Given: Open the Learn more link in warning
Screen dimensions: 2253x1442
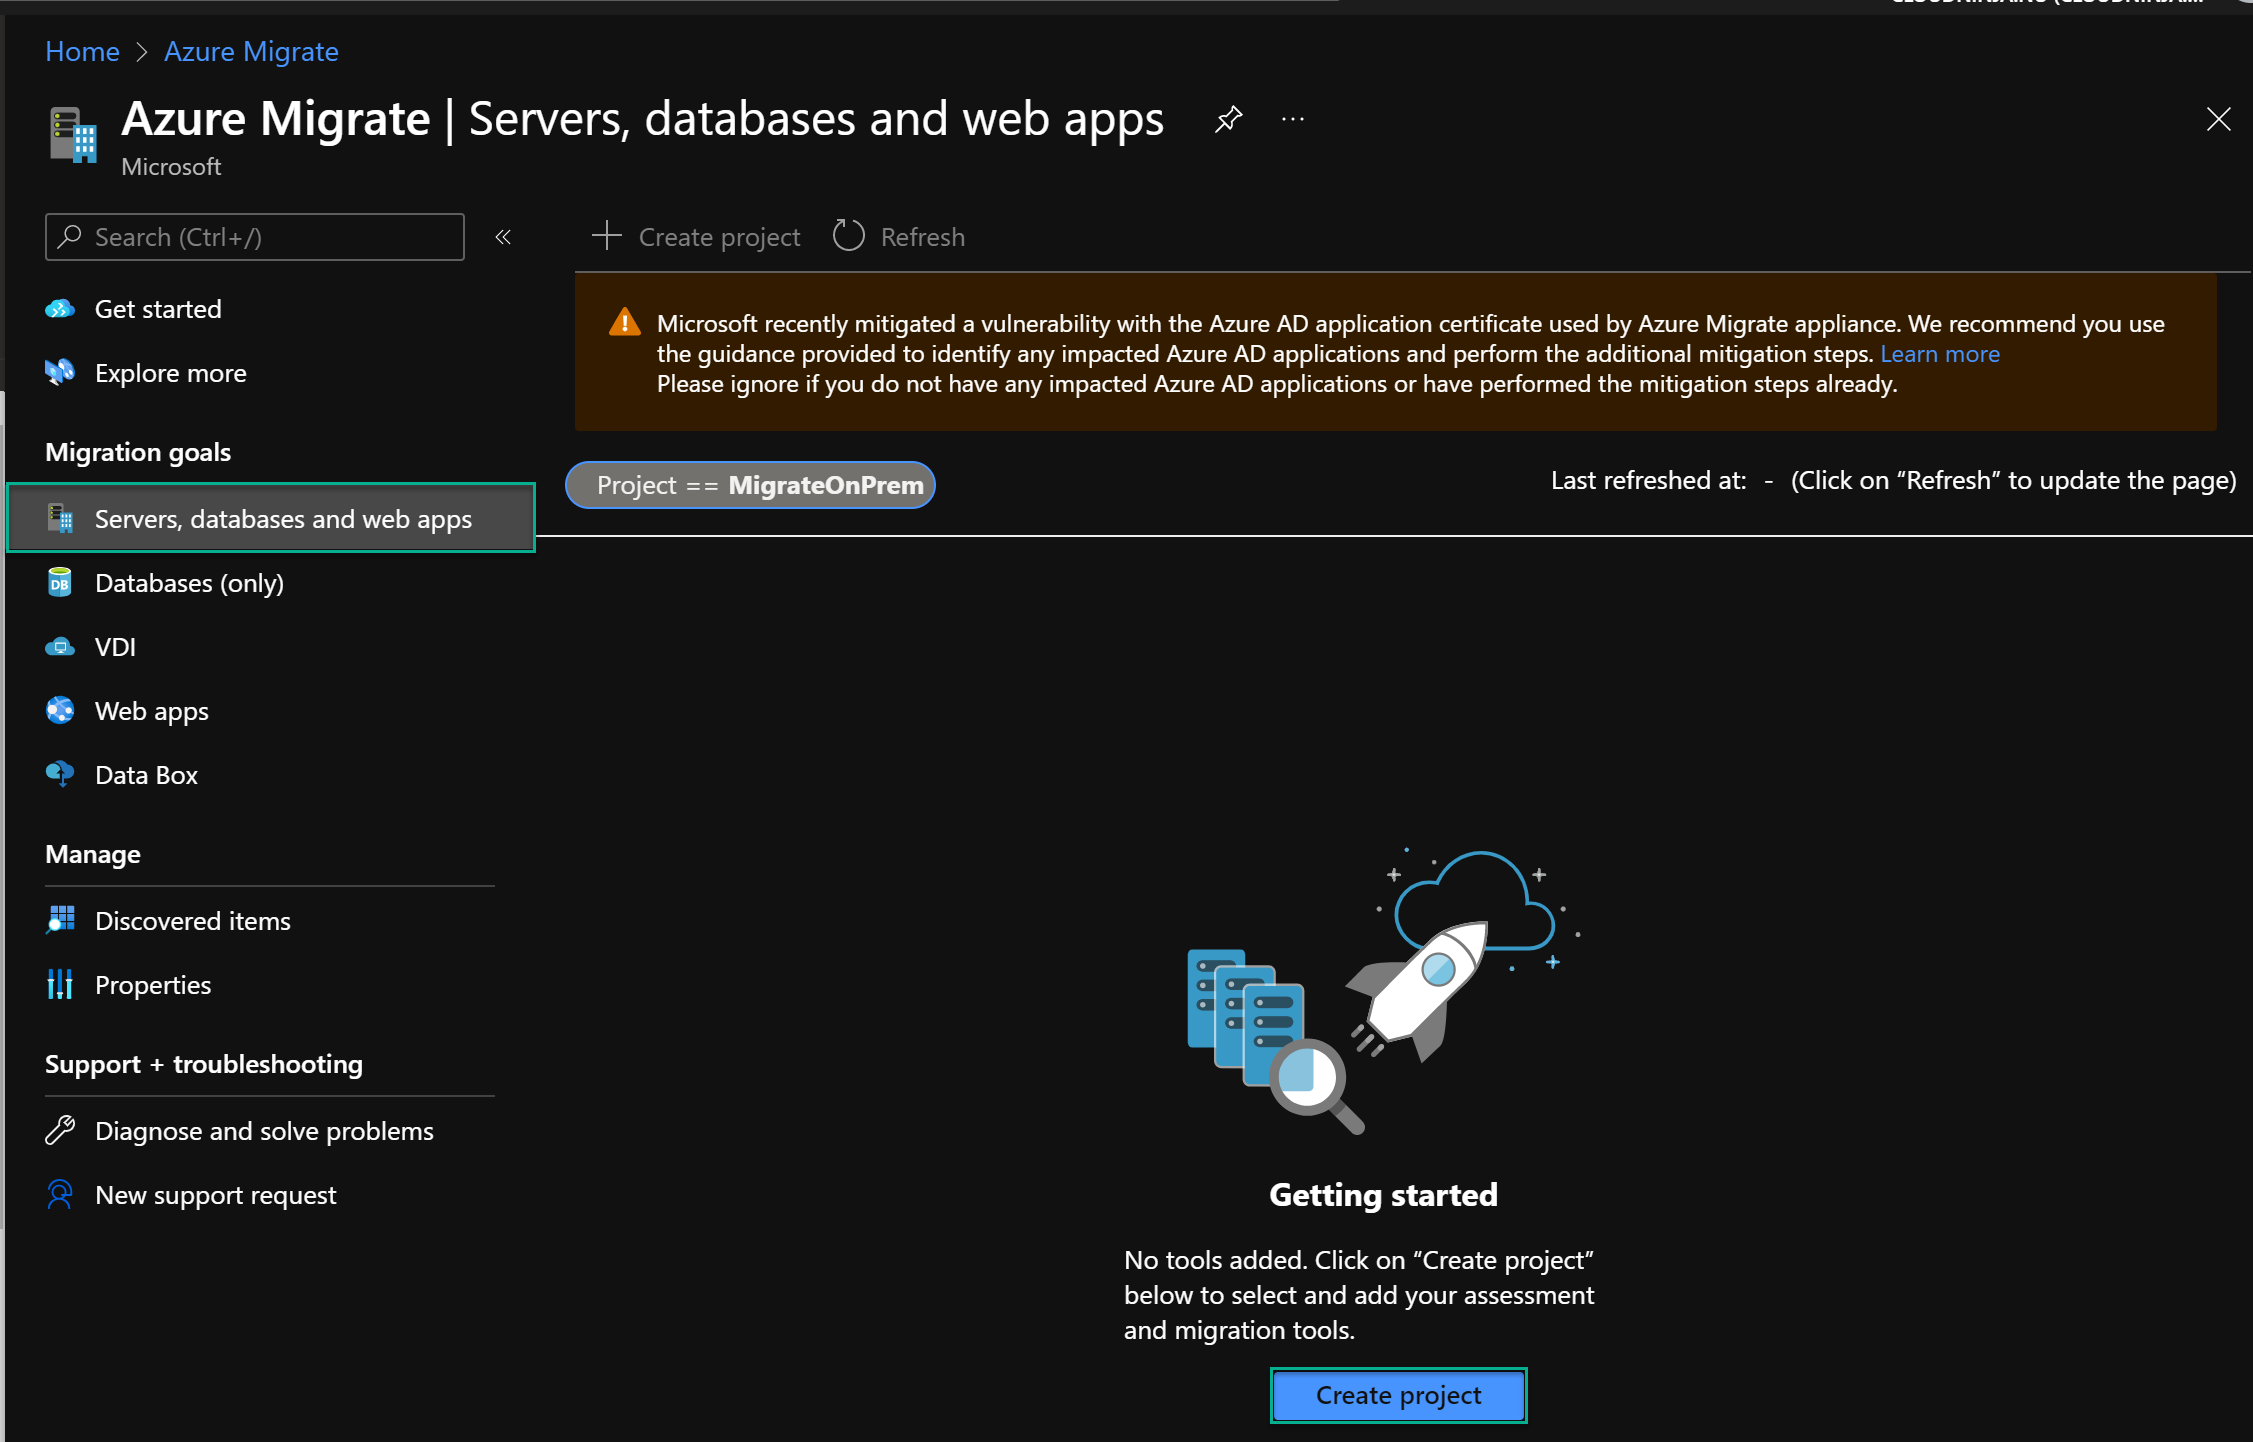Looking at the screenshot, I should click(1939, 354).
